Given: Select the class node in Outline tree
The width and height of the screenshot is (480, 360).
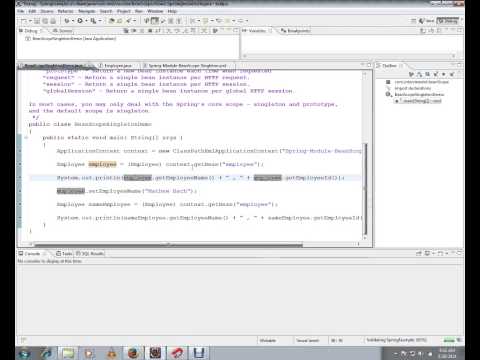Looking at the screenshot, I should [415, 95].
